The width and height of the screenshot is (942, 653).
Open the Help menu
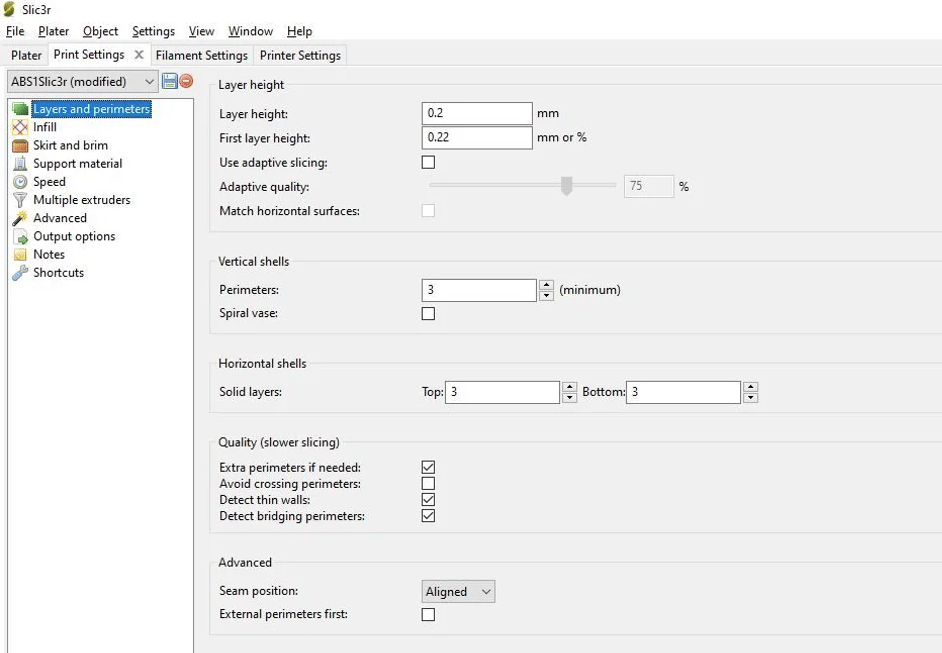click(299, 31)
